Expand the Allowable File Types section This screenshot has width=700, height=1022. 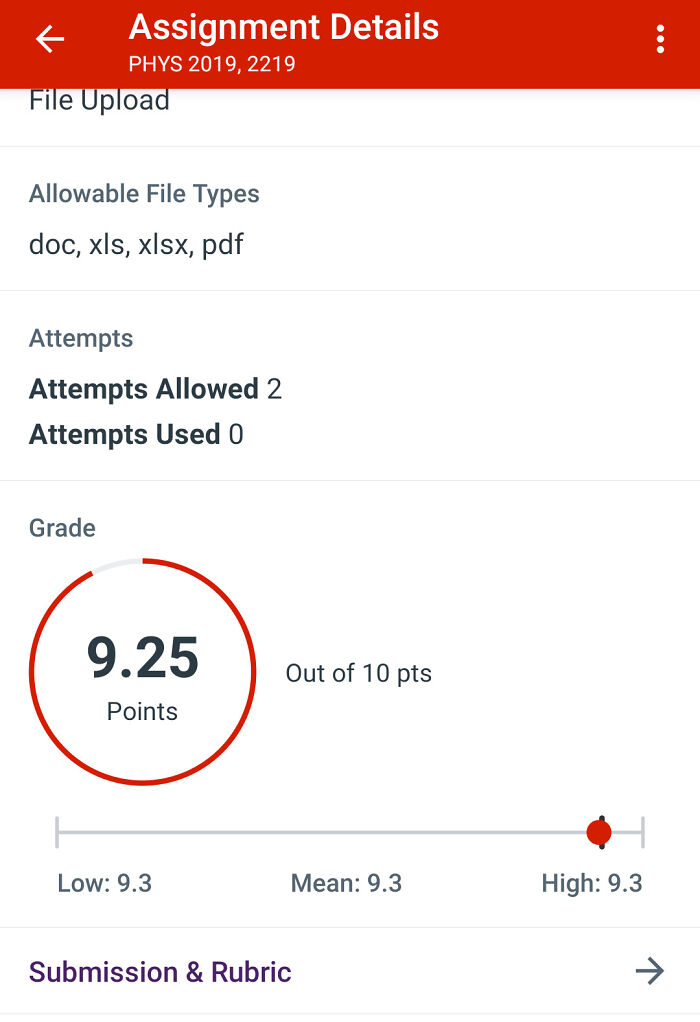pos(143,194)
